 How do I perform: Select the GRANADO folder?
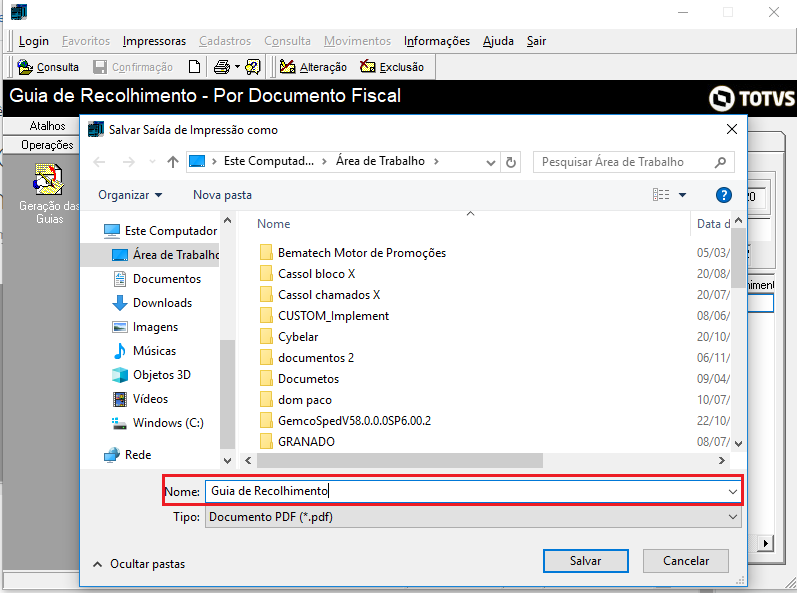(297, 442)
